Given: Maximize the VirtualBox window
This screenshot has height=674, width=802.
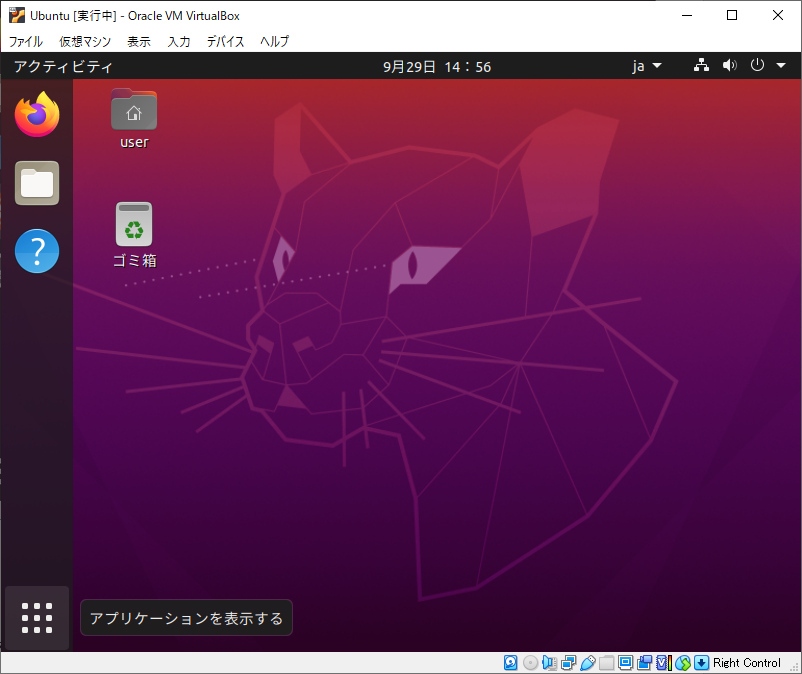Looking at the screenshot, I should (732, 15).
